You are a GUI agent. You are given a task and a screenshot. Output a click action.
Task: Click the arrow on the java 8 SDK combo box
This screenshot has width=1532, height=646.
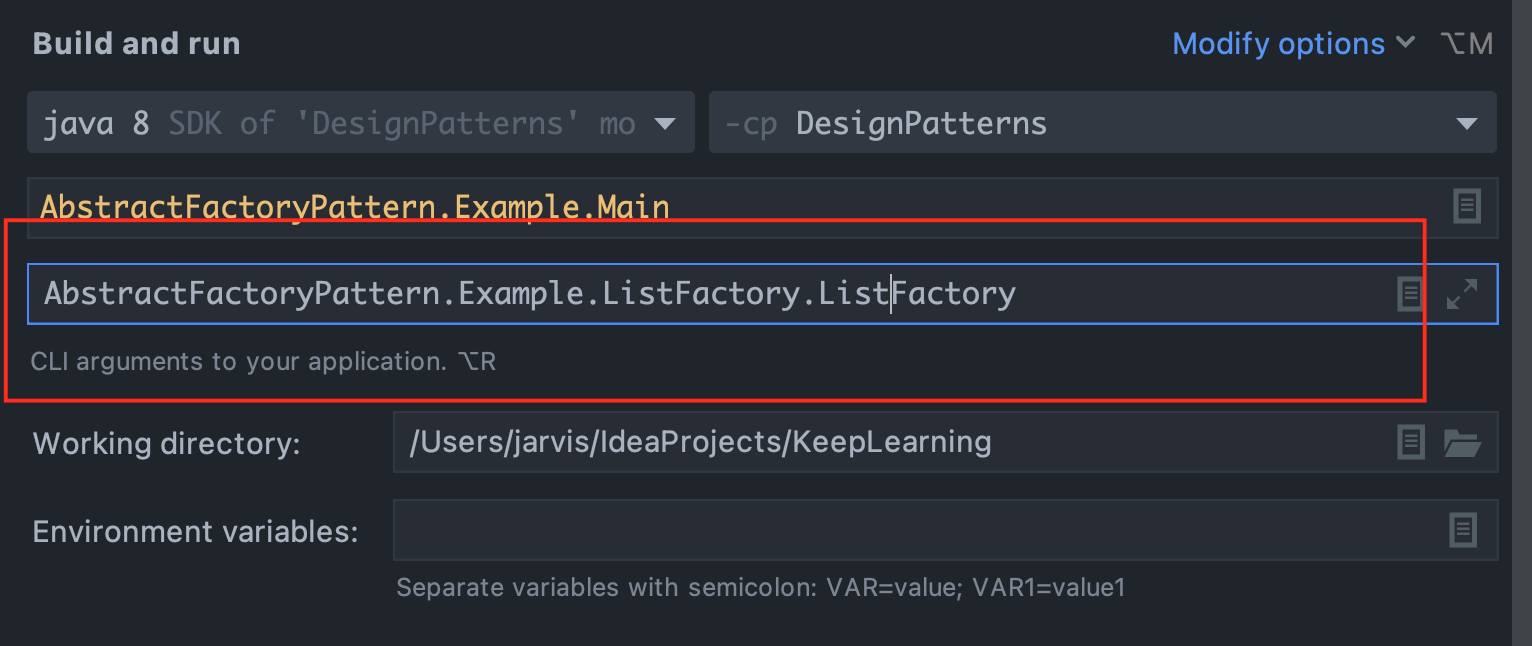(664, 125)
